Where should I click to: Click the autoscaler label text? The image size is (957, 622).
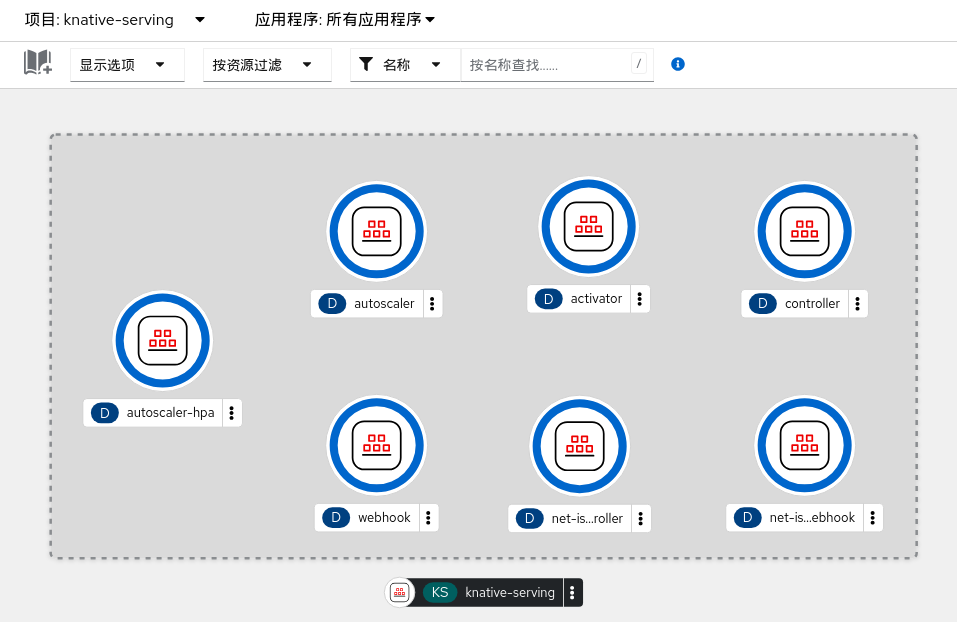pos(384,303)
